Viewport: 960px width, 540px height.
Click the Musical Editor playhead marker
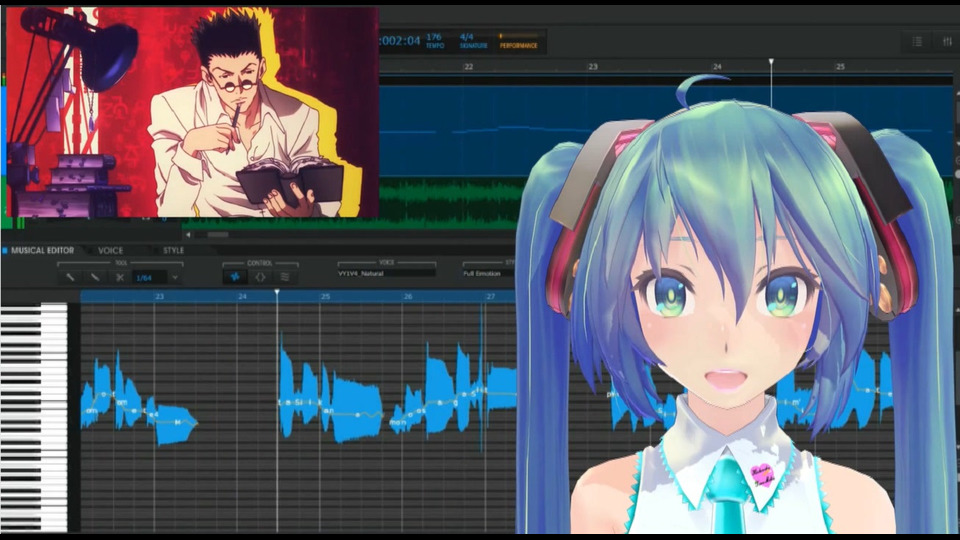(277, 293)
